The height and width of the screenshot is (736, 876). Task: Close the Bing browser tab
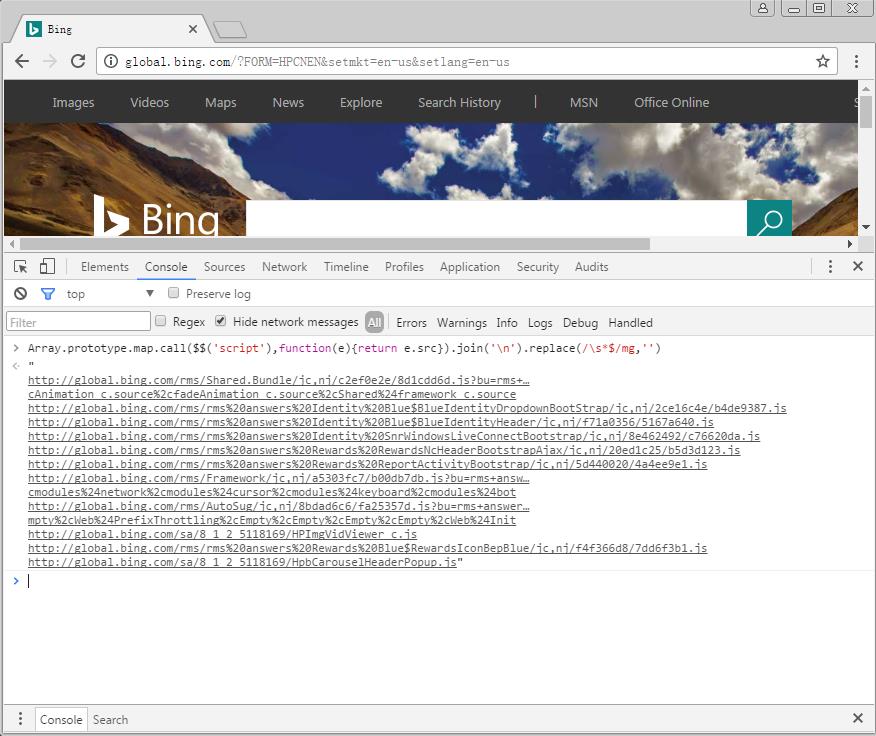(193, 29)
